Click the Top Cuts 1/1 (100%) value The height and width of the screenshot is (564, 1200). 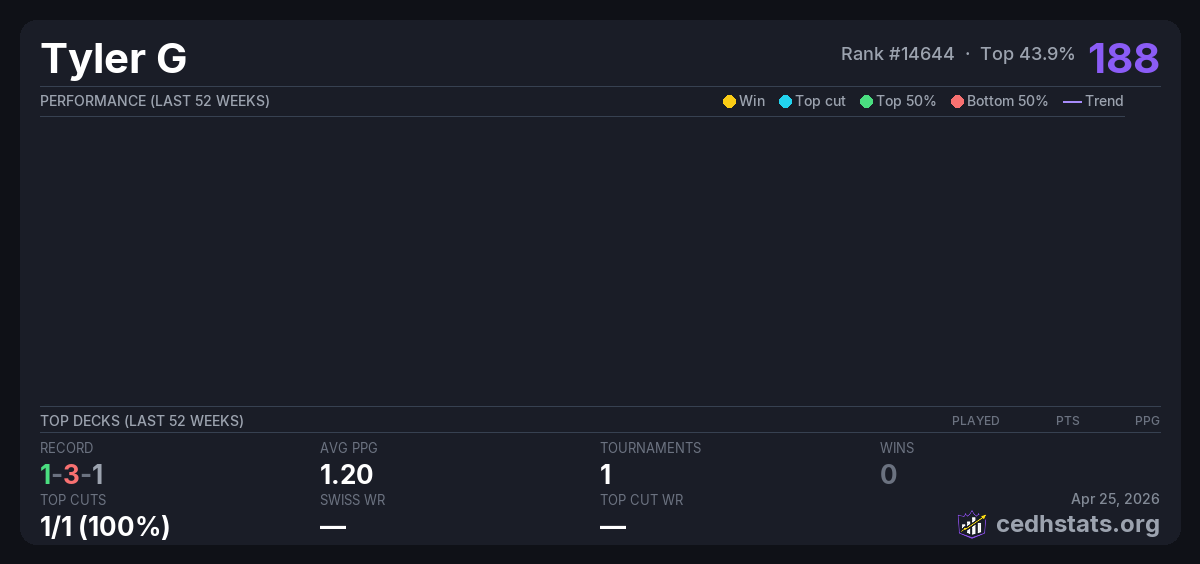click(105, 526)
